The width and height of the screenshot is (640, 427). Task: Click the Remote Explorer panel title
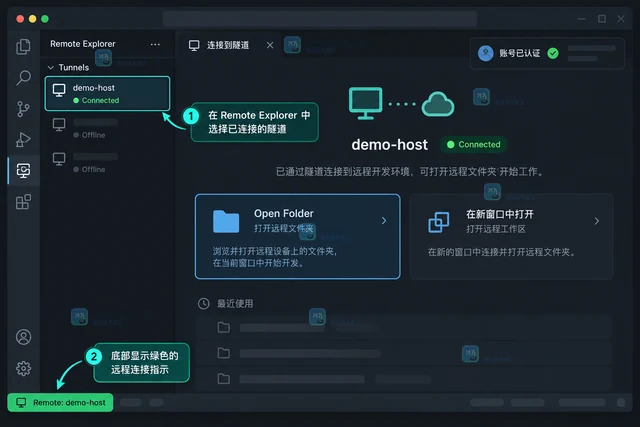click(83, 44)
